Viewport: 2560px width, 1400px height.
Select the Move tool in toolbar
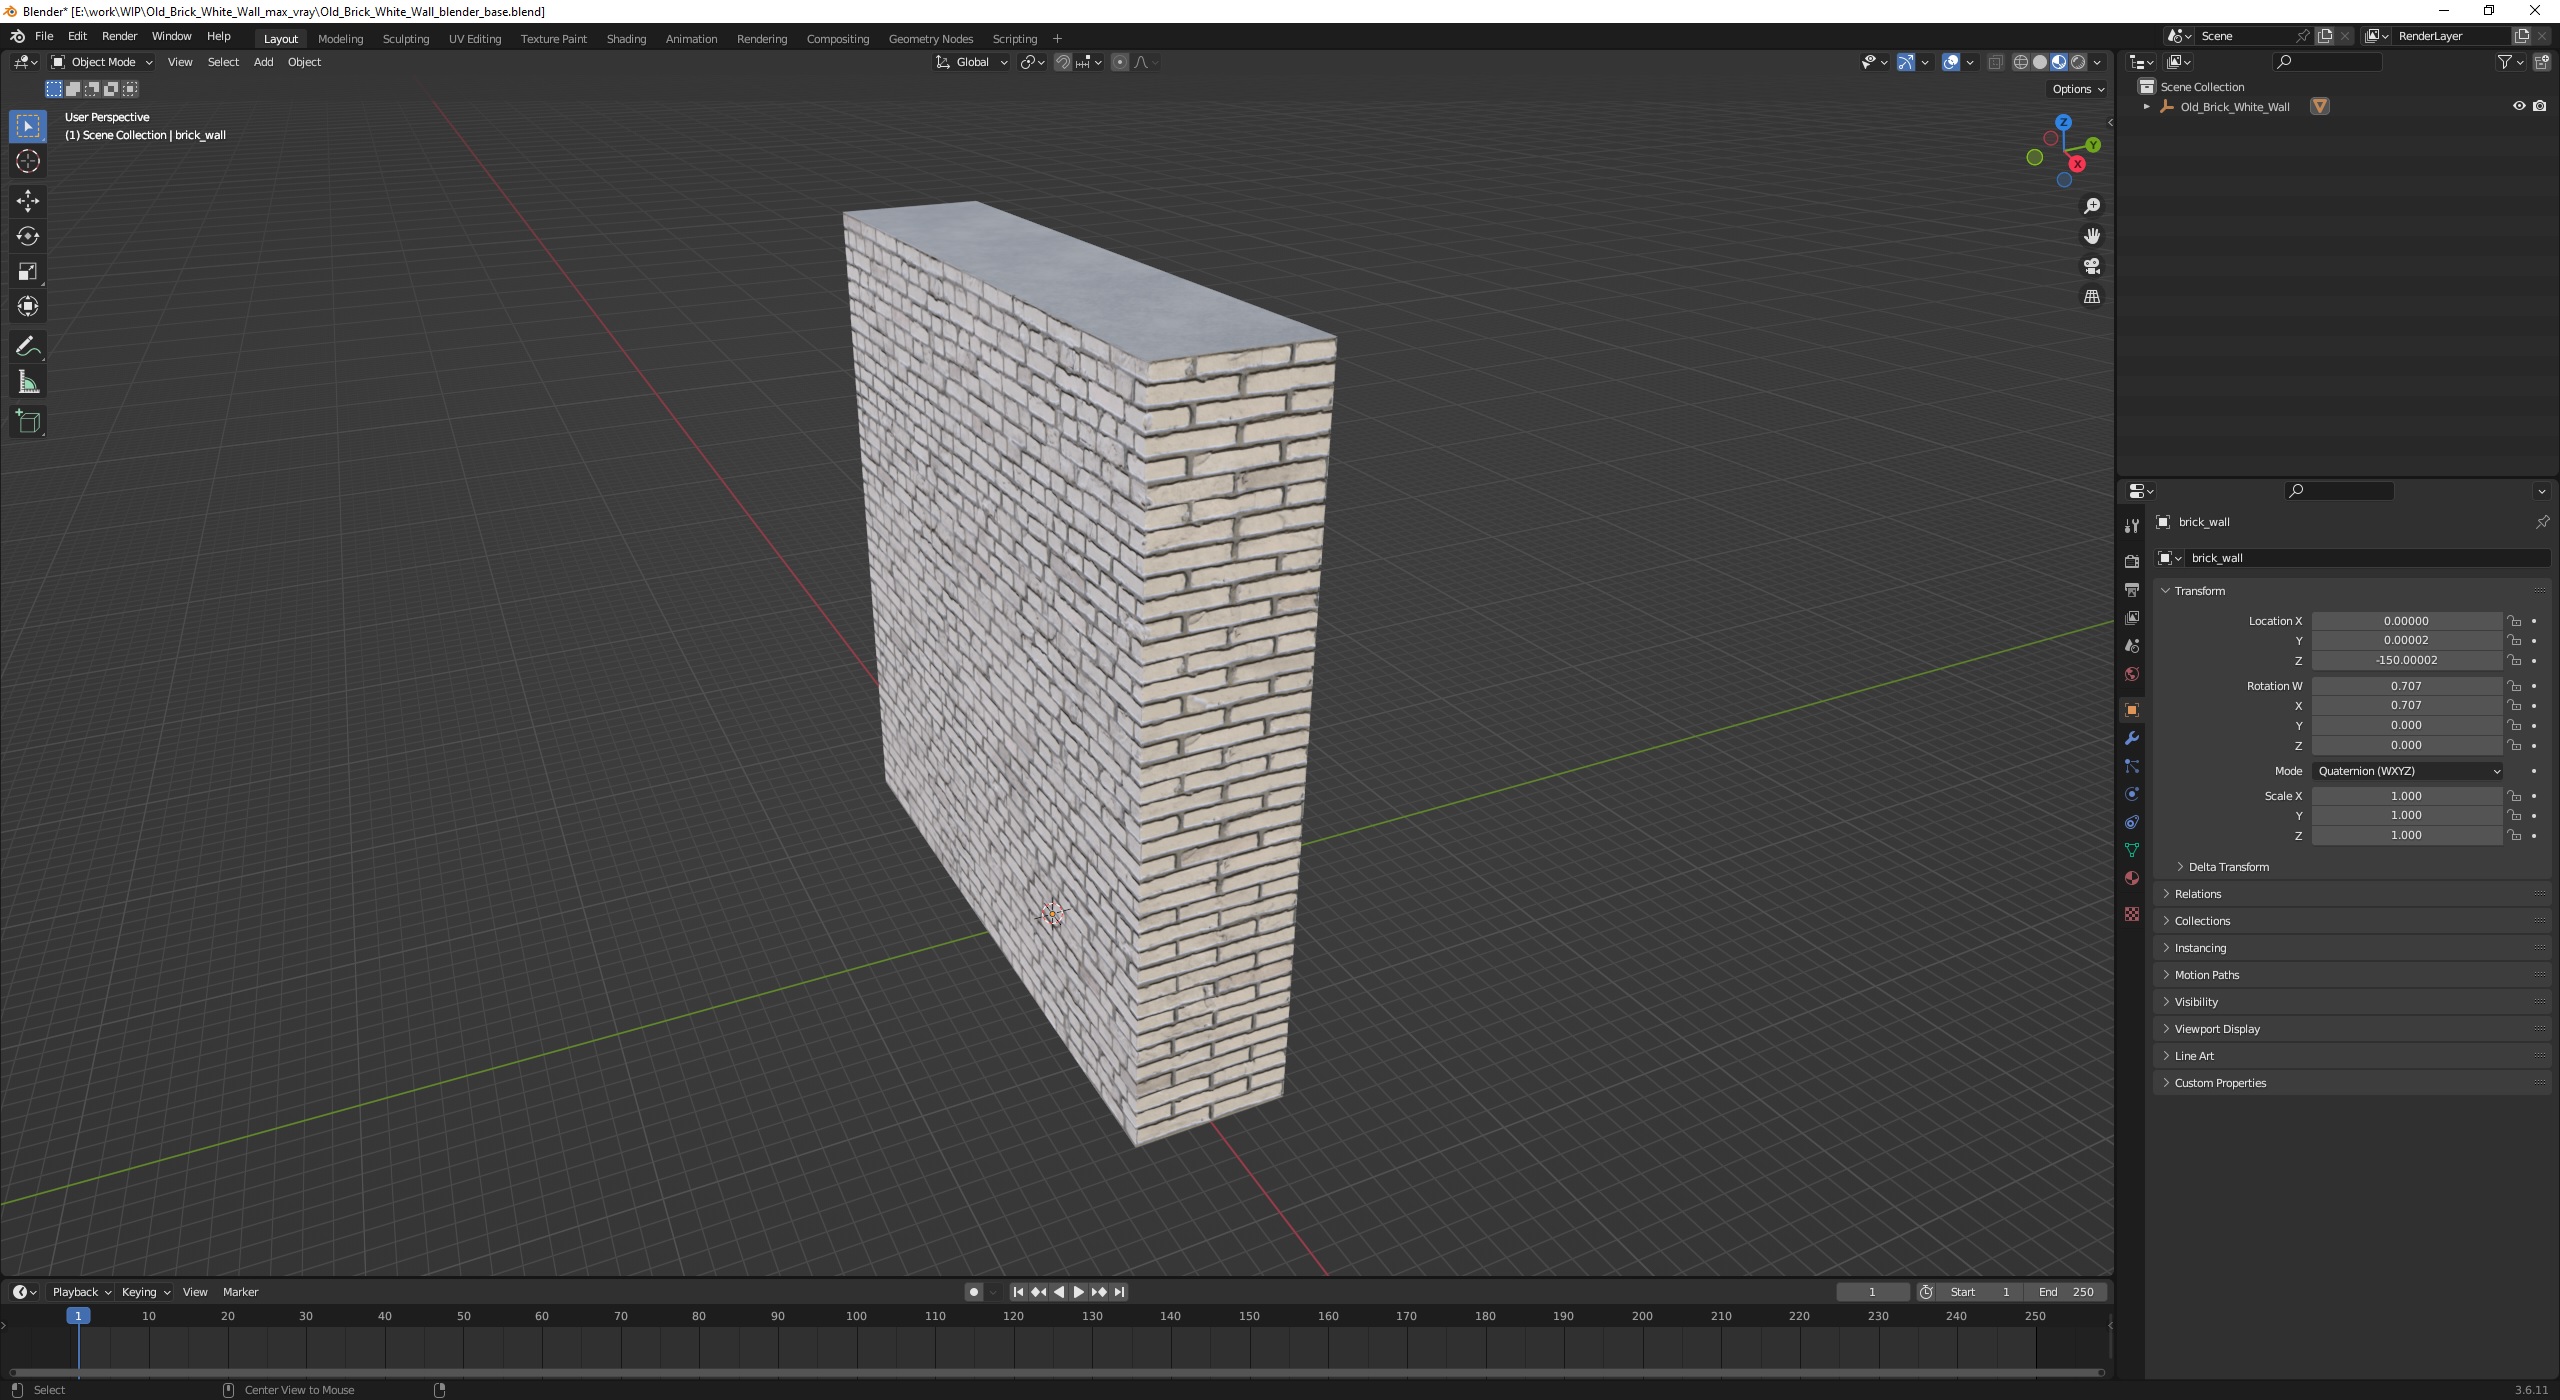(26, 197)
